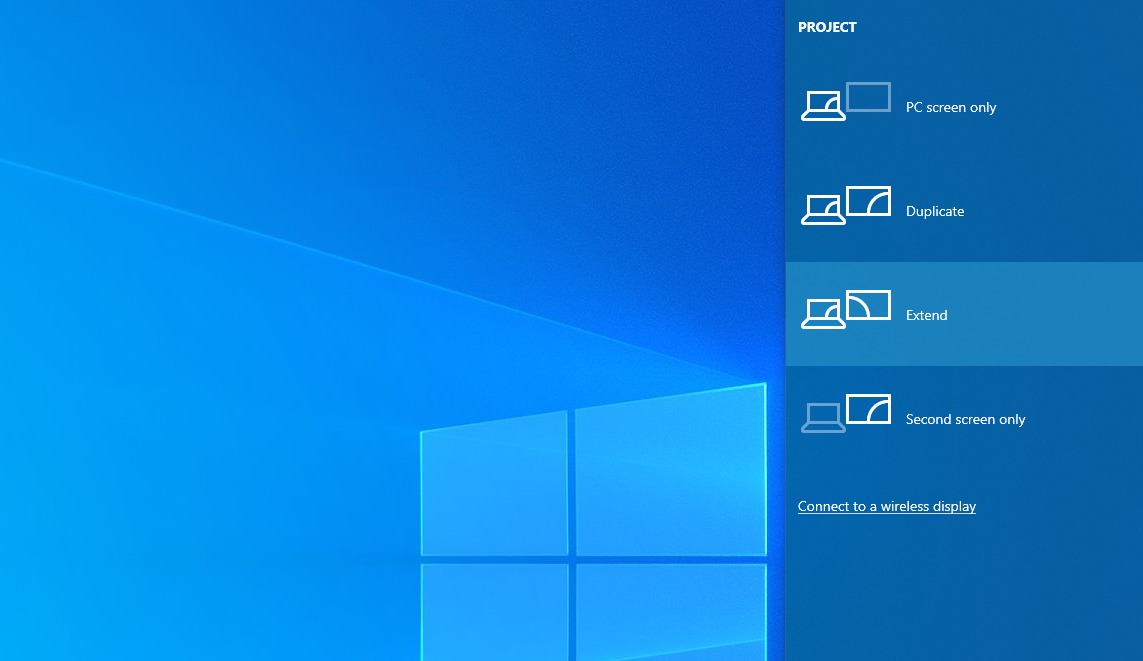Click the Windows logo lower-left pane on wallpaper
The width and height of the screenshot is (1143, 661).
(494, 610)
